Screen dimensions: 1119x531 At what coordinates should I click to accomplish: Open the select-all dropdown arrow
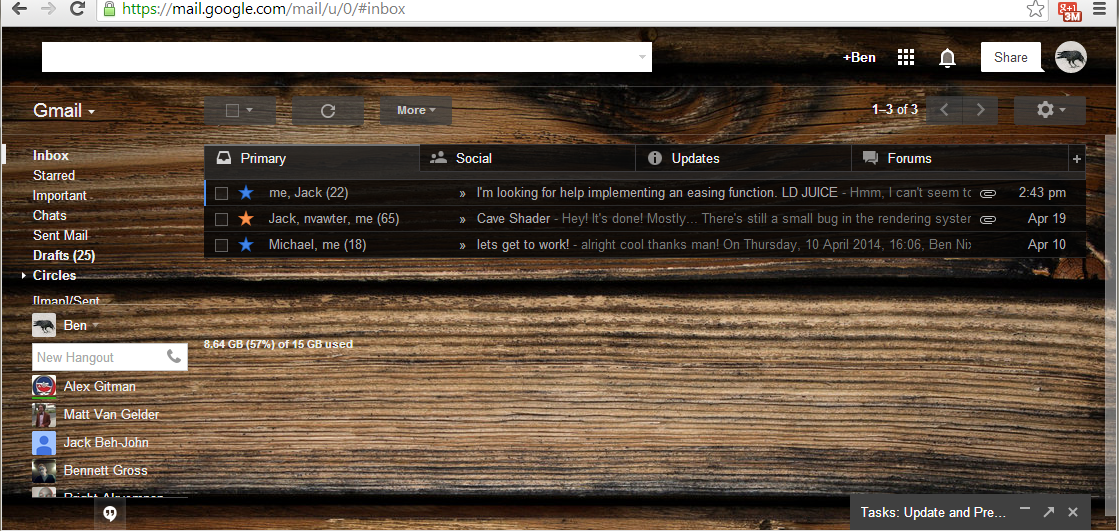[250, 111]
